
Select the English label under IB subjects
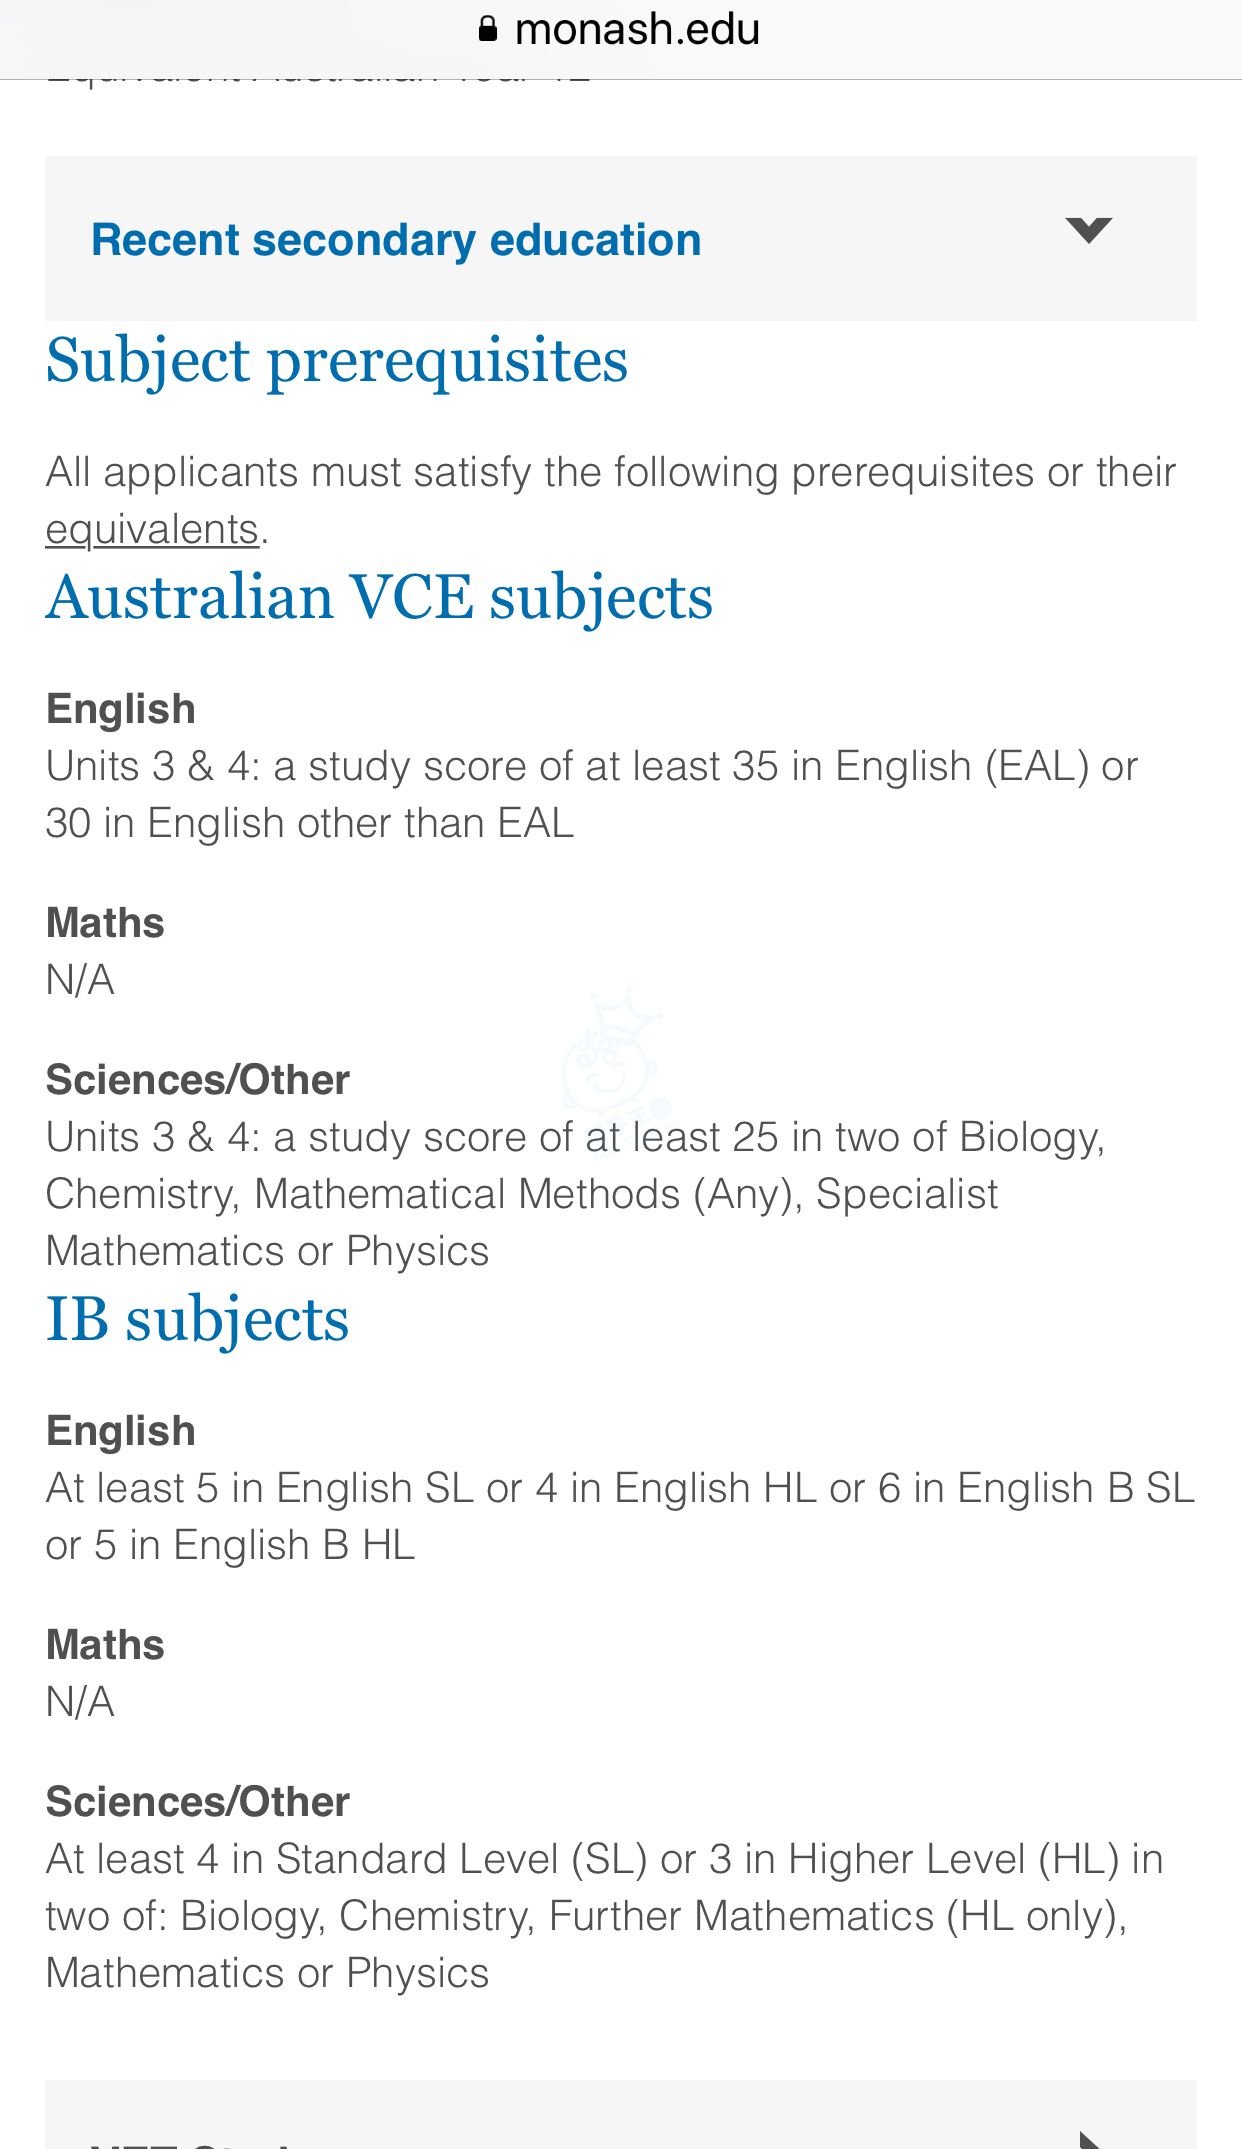(x=121, y=1431)
